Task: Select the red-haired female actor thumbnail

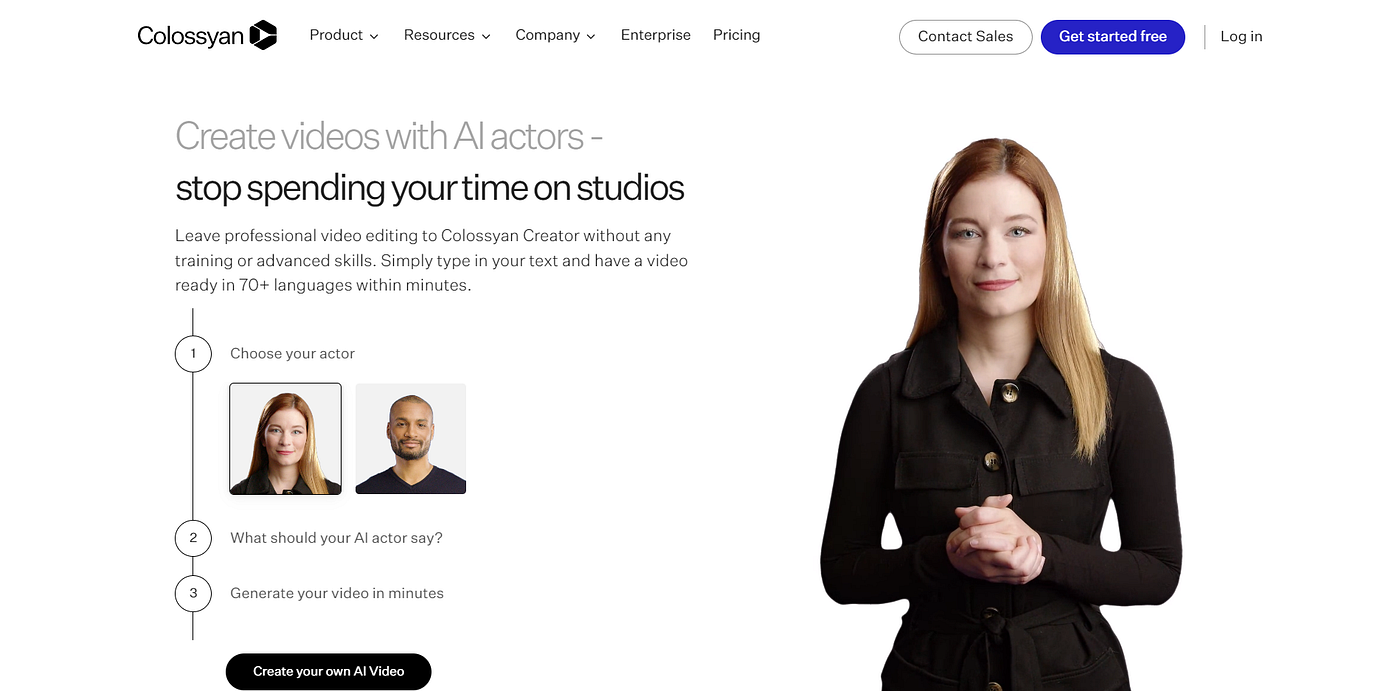Action: 285,439
